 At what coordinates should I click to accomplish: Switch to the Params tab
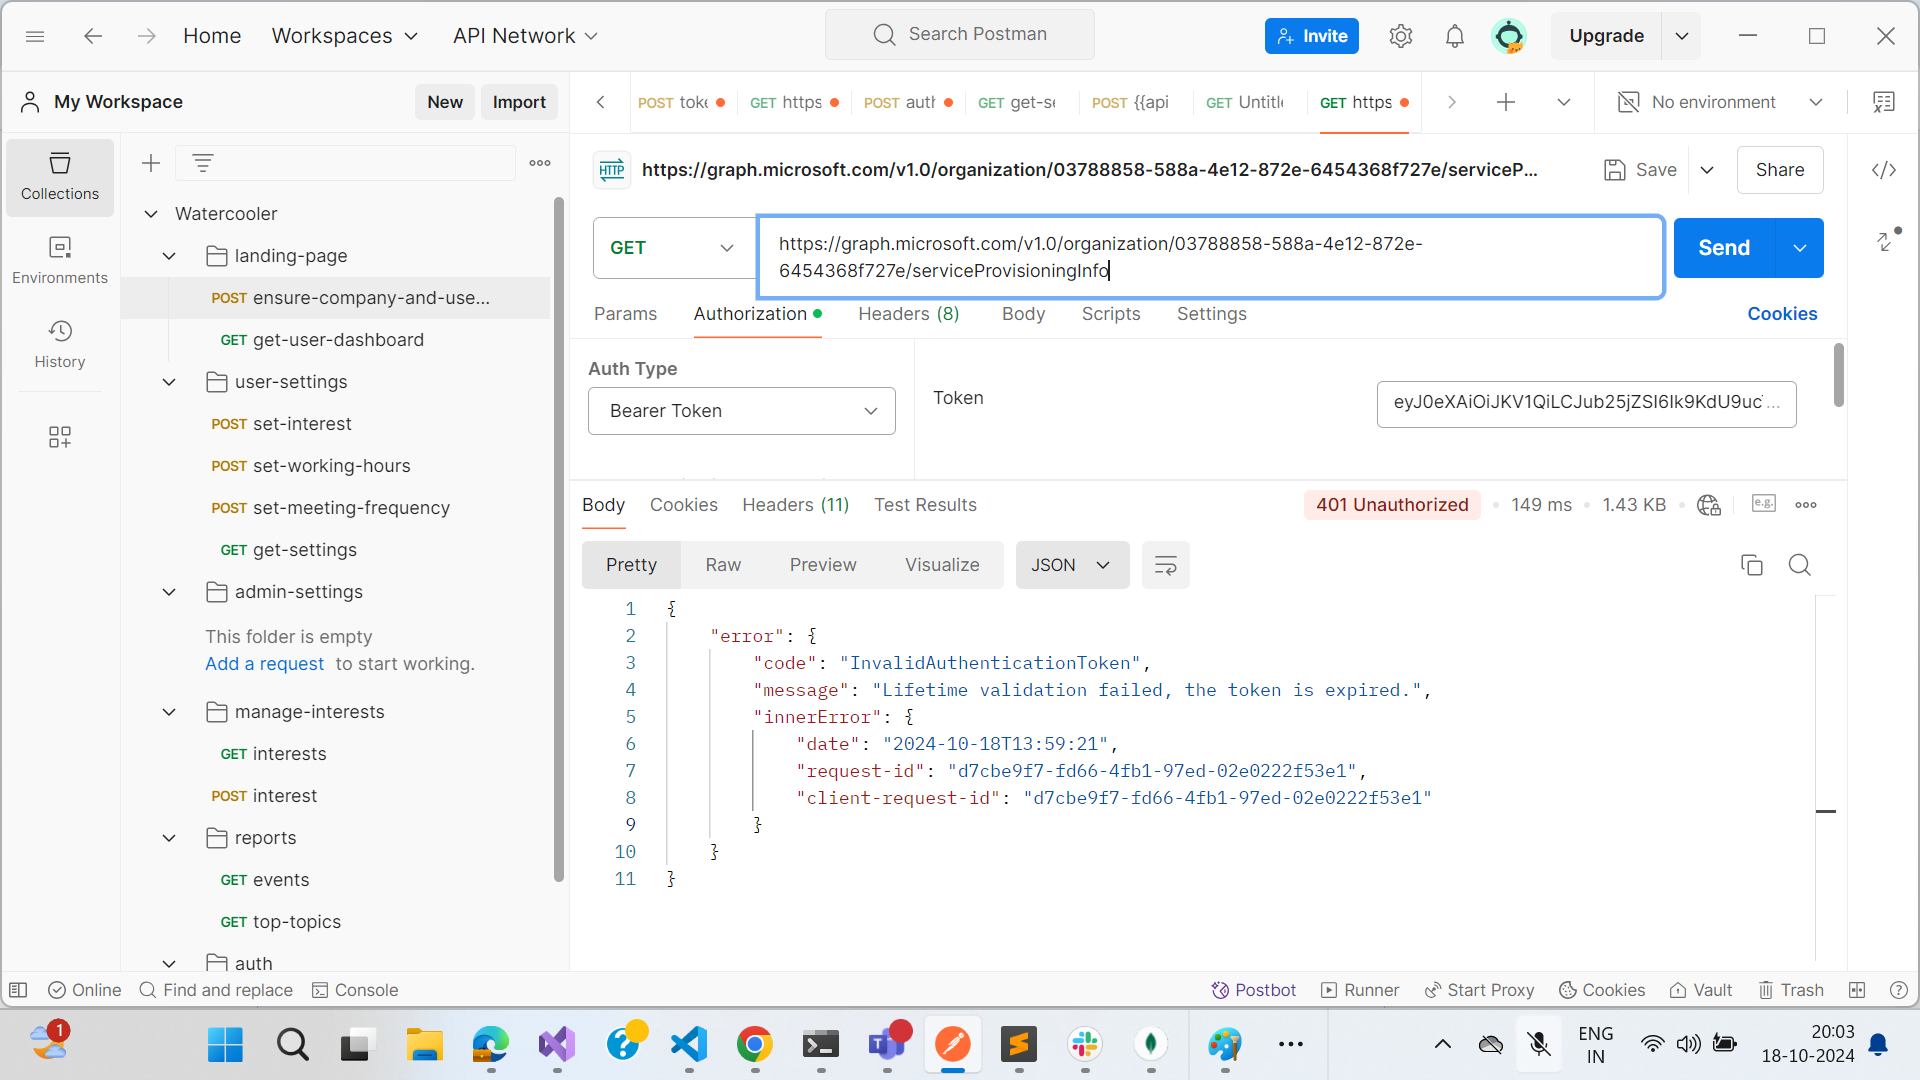(x=625, y=314)
